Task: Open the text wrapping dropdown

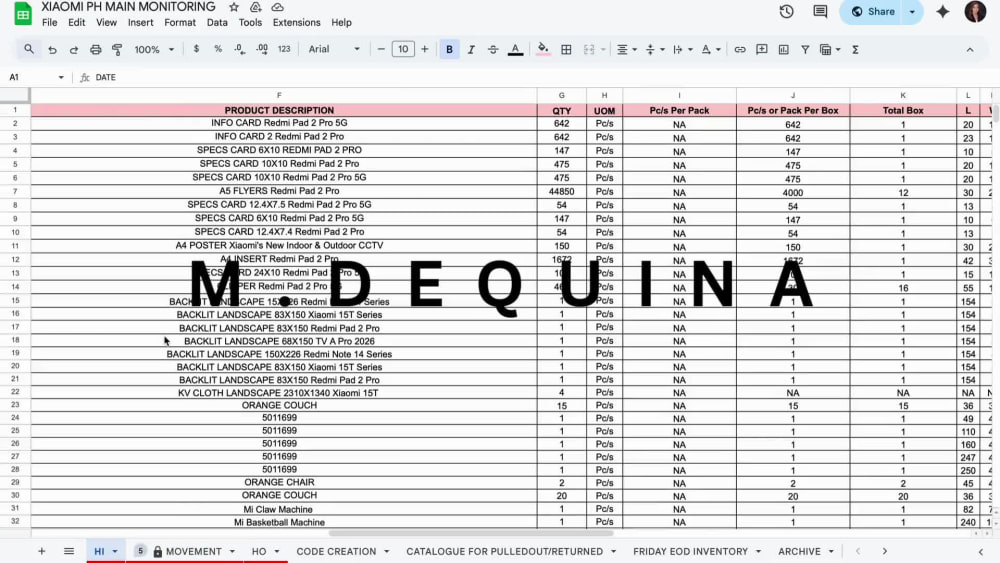Action: click(x=682, y=49)
